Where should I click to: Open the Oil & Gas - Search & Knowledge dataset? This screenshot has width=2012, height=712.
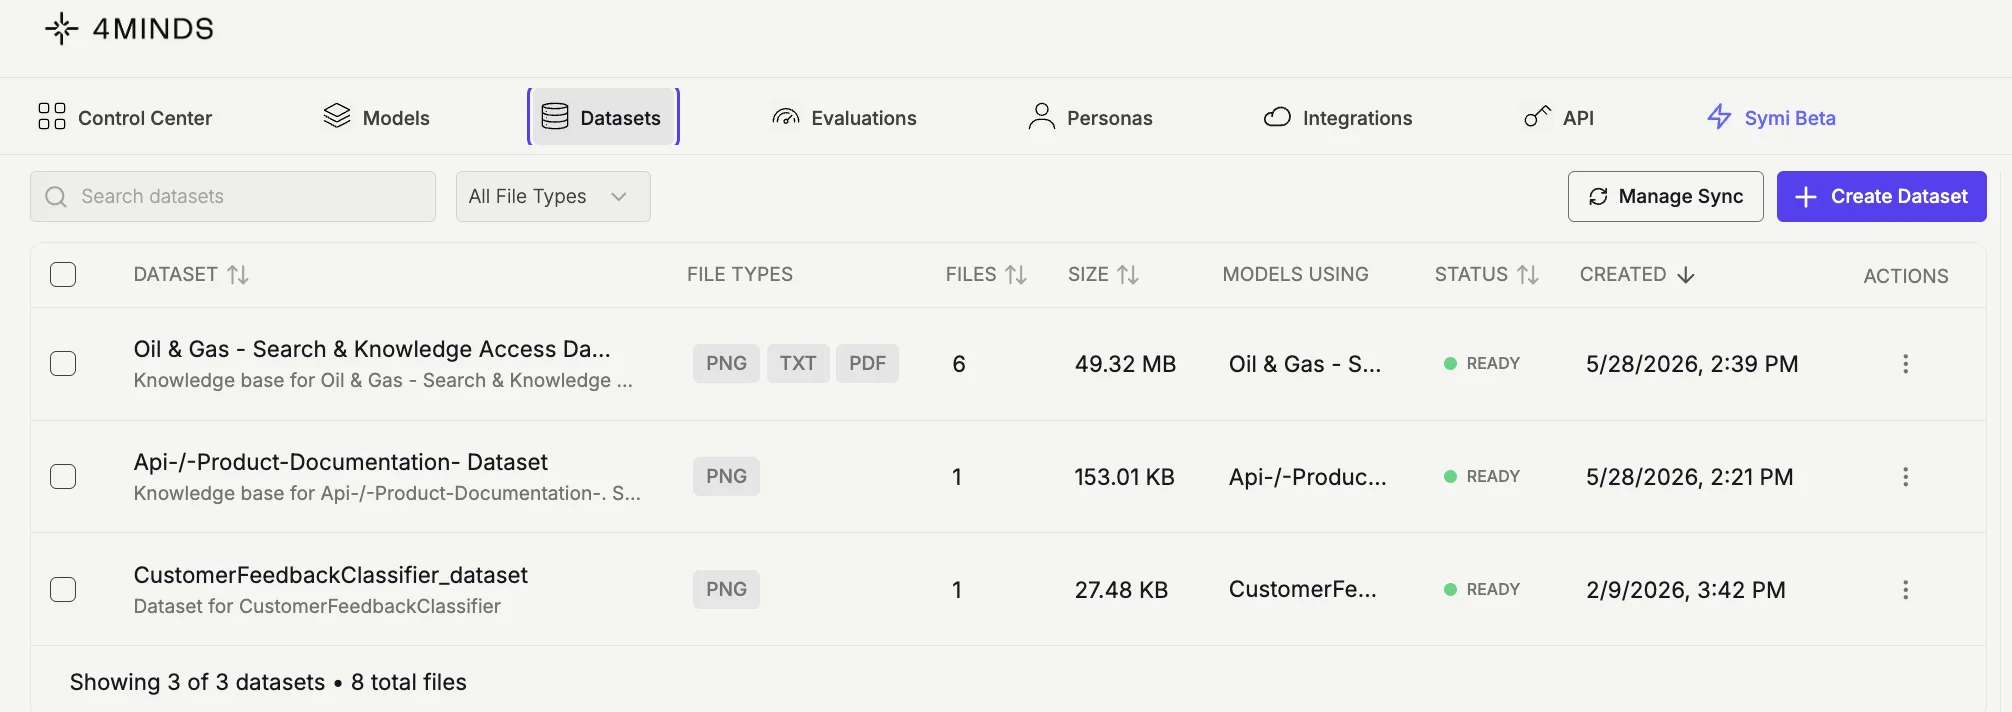point(372,349)
